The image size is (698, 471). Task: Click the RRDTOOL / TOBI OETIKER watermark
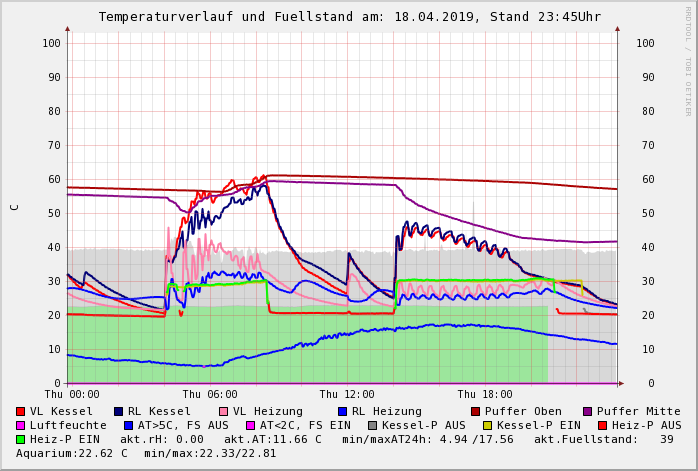coord(688,60)
